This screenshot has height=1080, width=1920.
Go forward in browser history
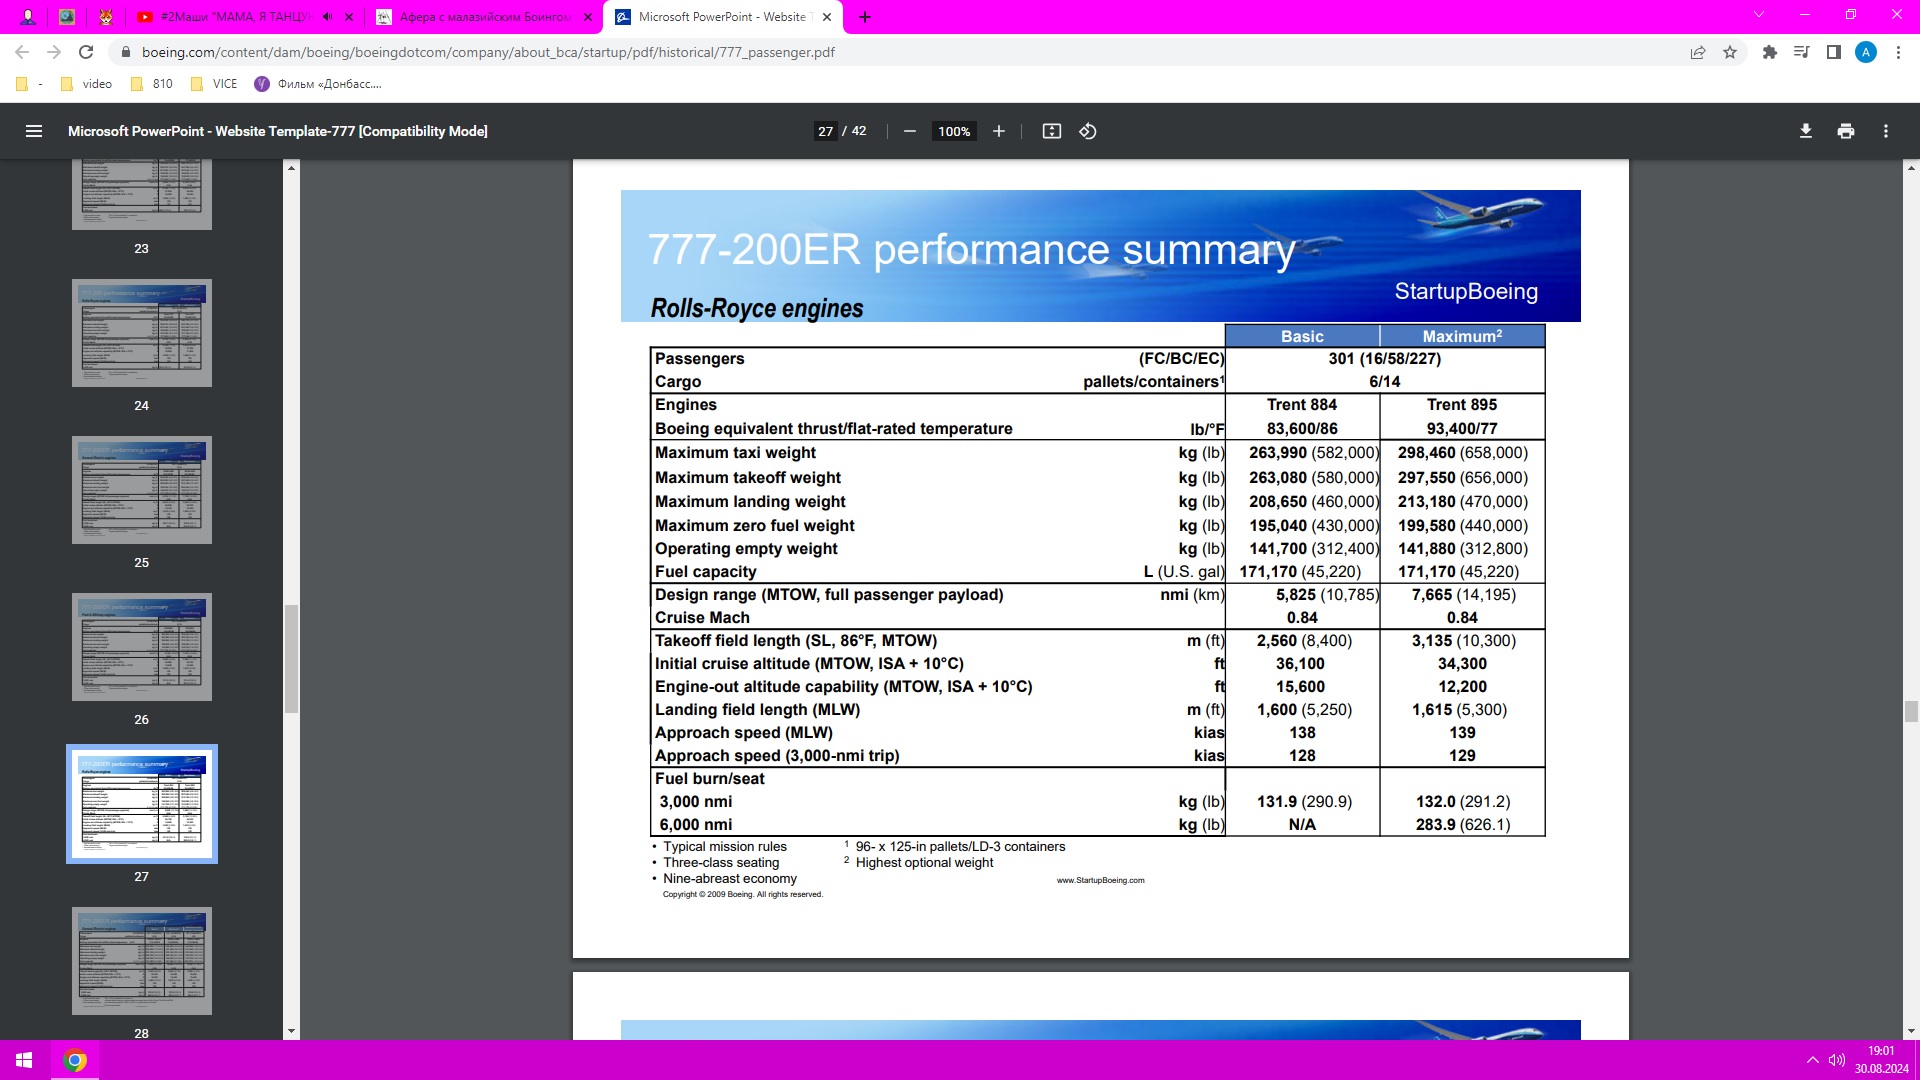coord(54,52)
